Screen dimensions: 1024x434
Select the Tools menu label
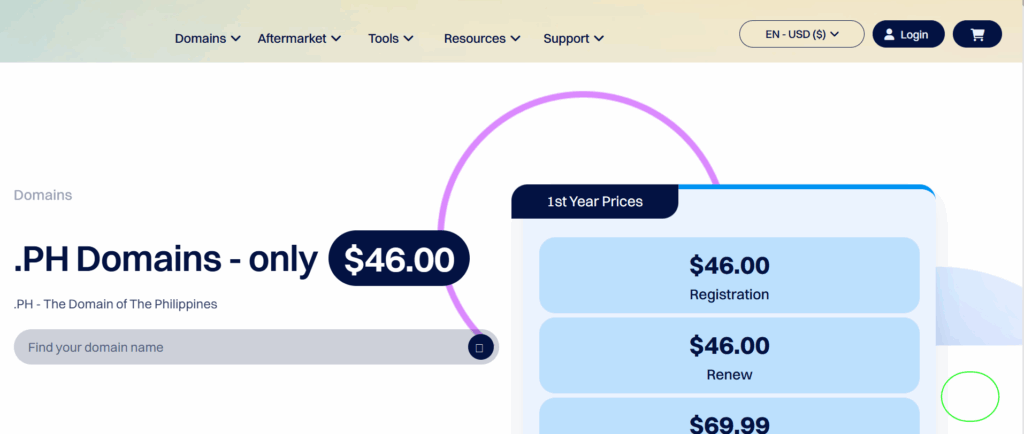click(x=383, y=39)
